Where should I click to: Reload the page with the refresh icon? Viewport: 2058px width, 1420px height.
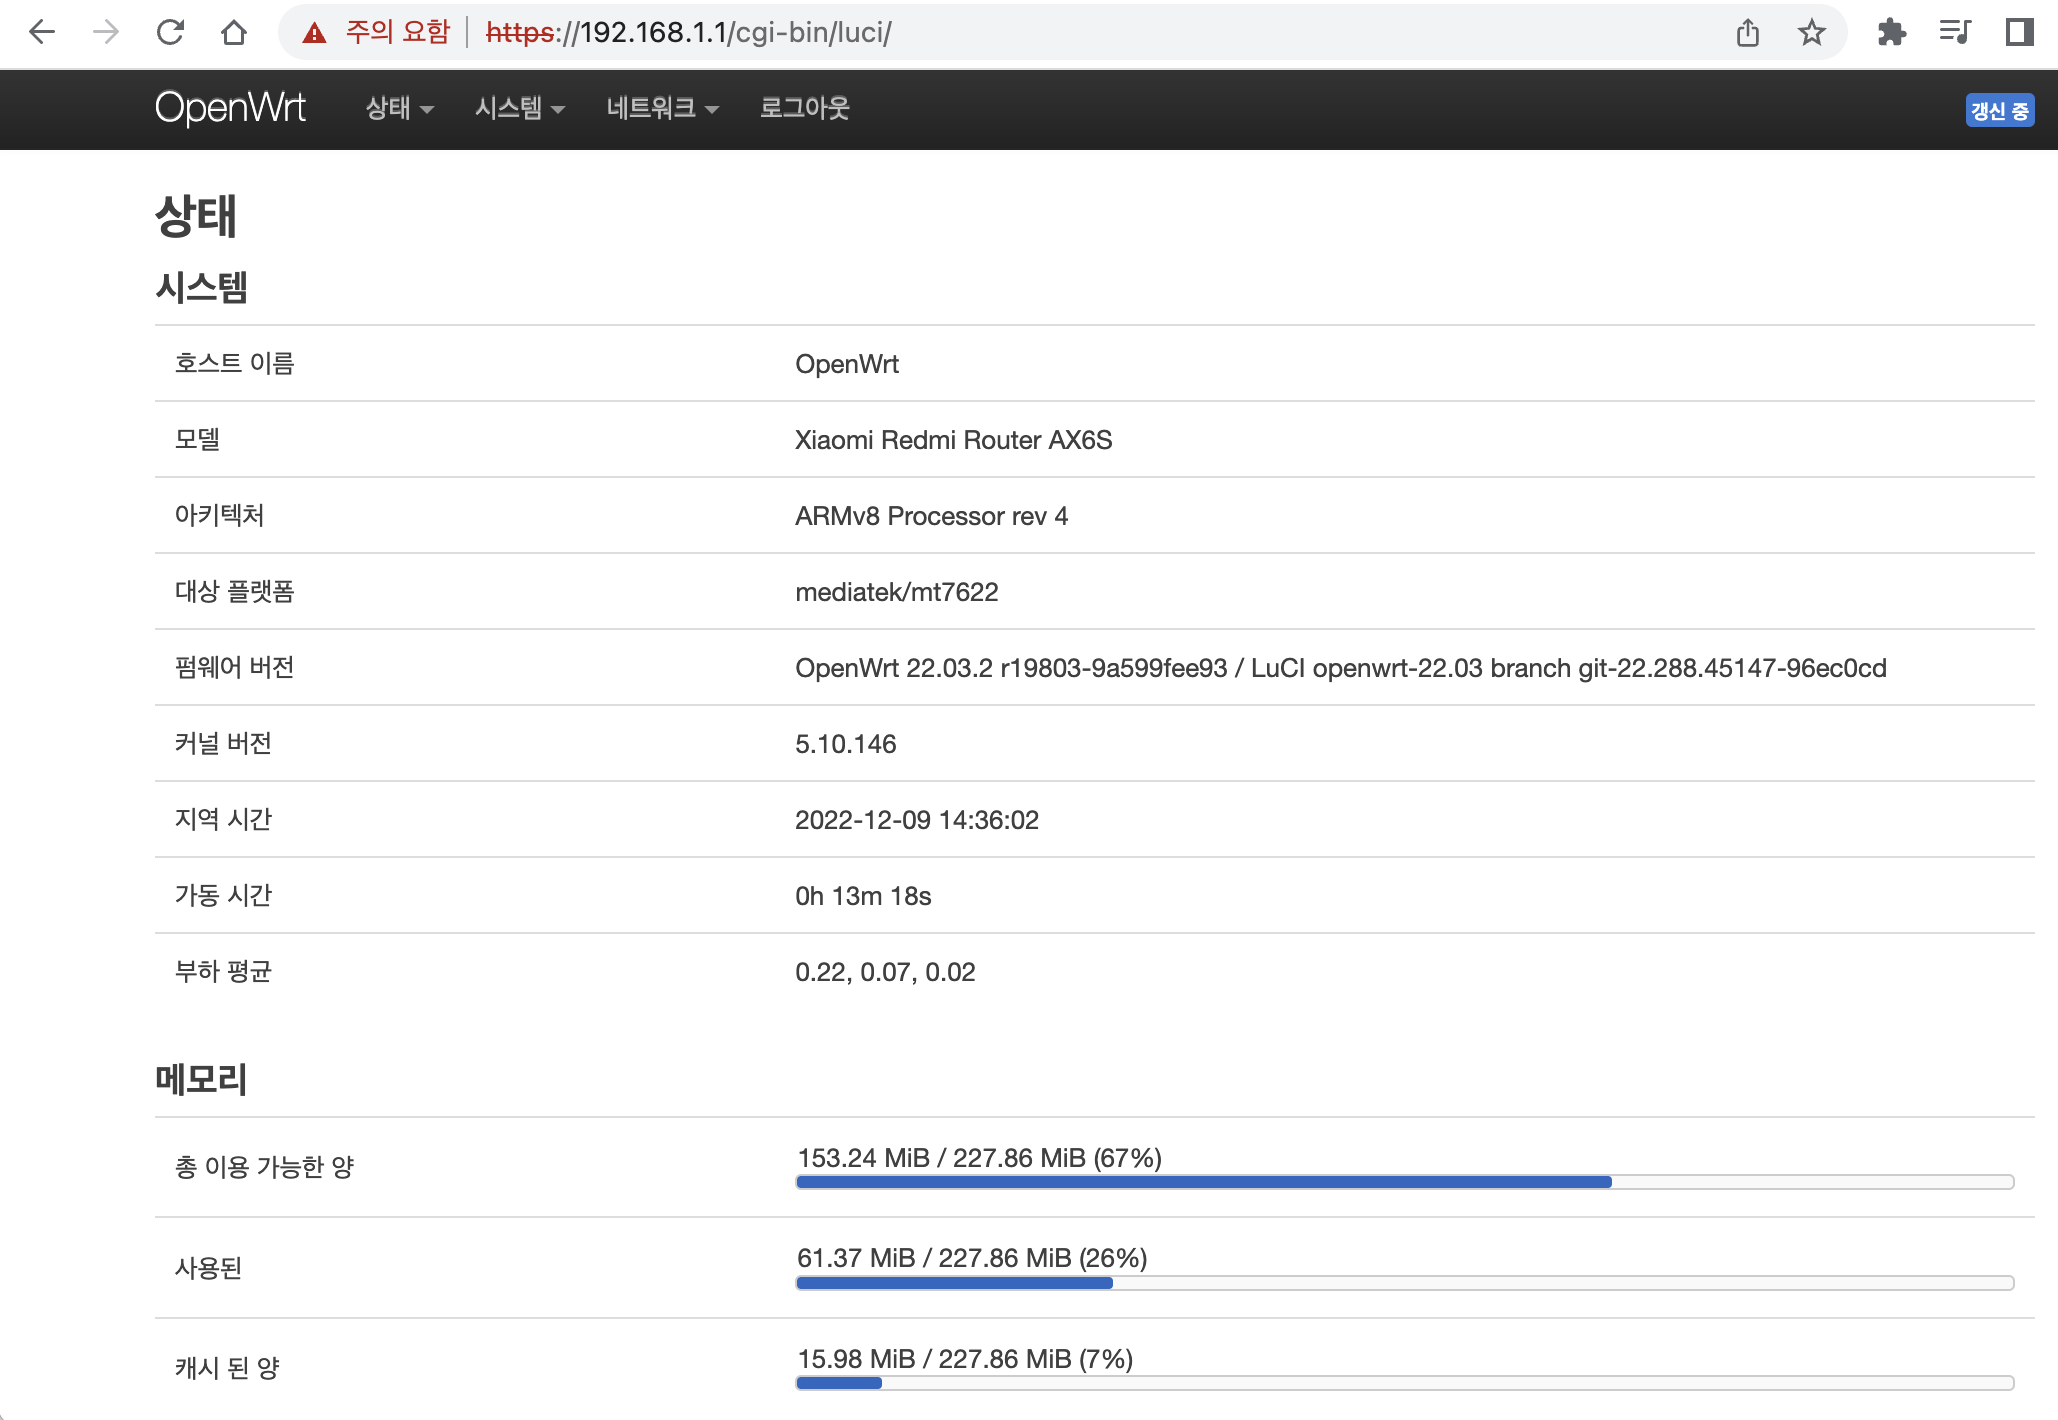[170, 33]
